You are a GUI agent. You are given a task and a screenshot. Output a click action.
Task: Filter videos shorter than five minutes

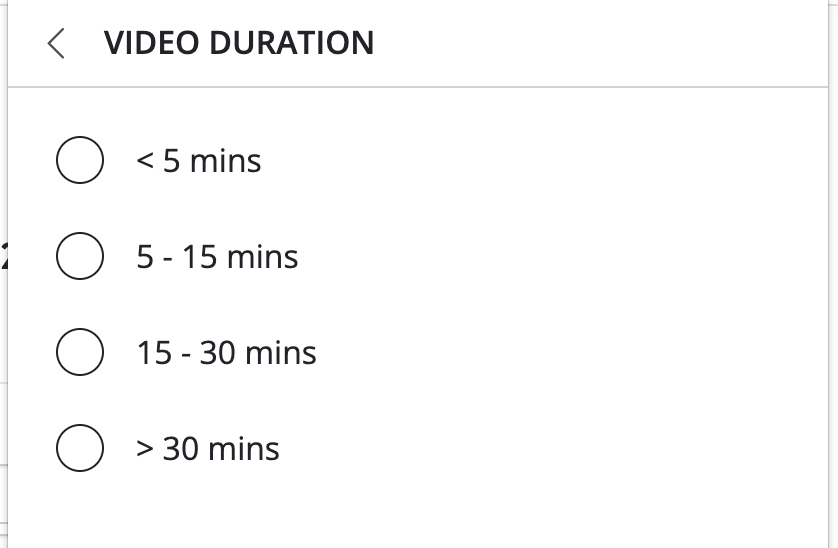pos(80,161)
